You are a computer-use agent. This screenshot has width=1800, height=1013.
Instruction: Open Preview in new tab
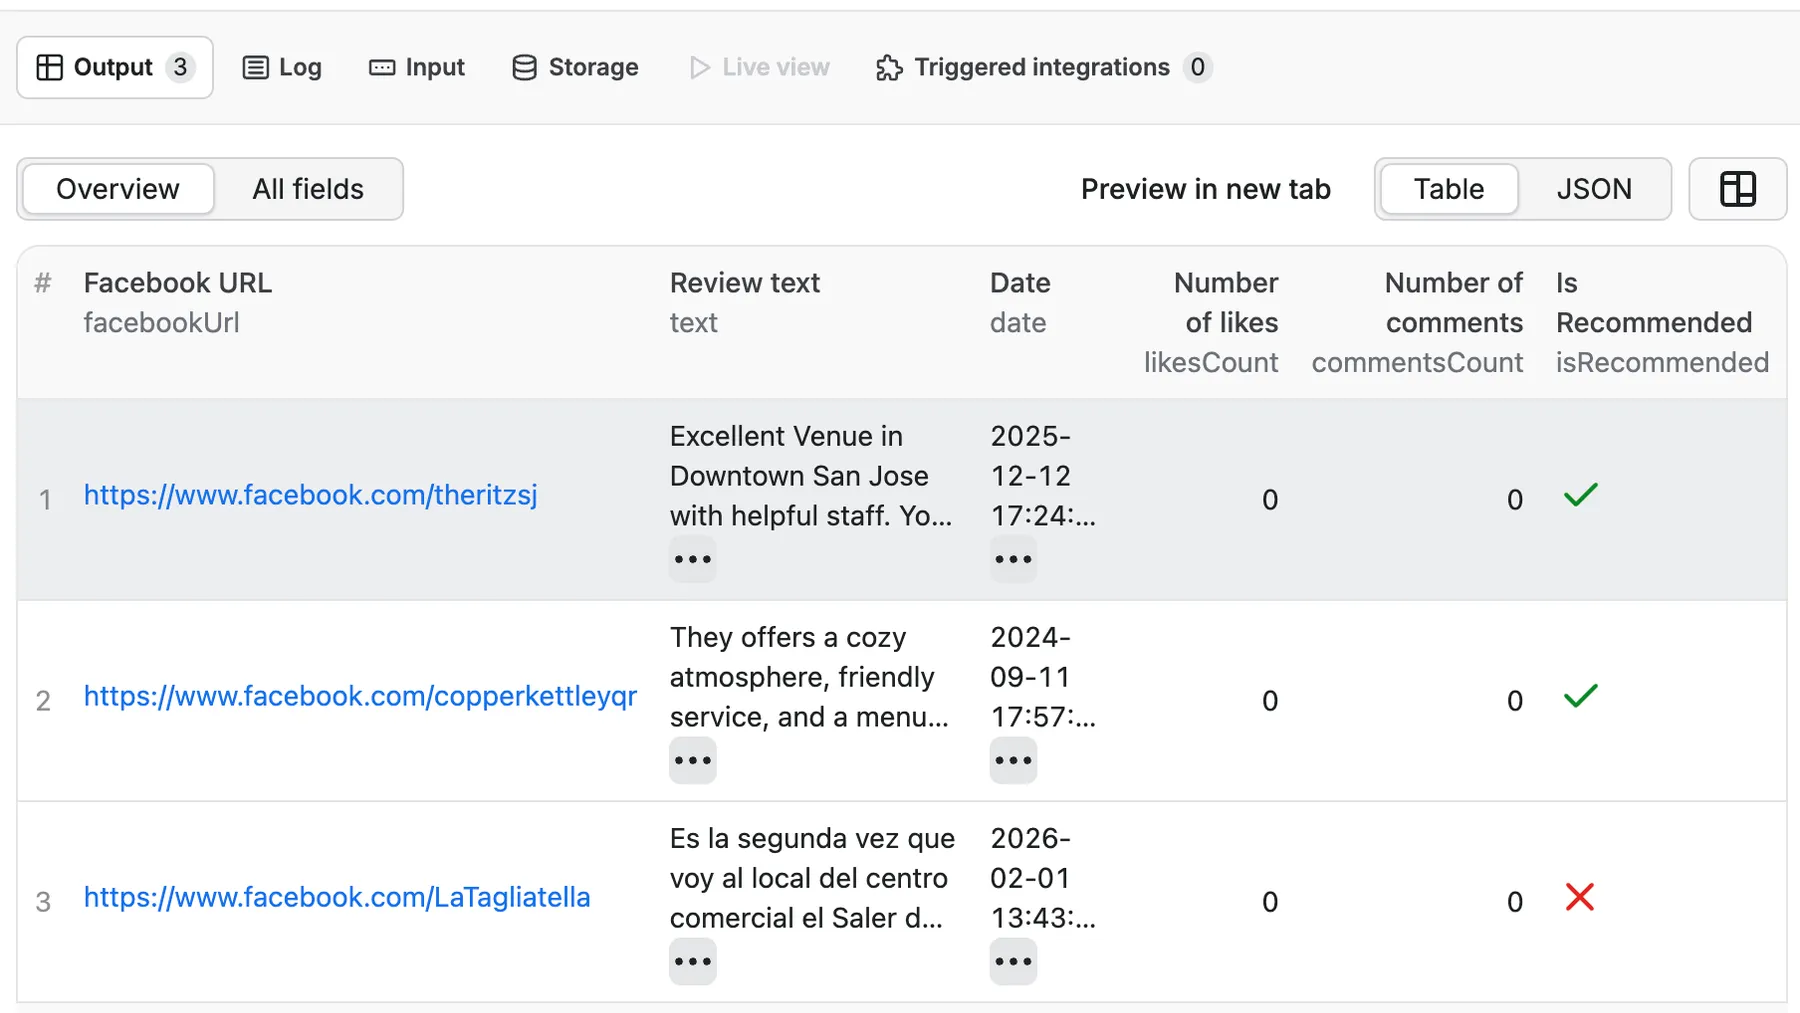[x=1205, y=189]
